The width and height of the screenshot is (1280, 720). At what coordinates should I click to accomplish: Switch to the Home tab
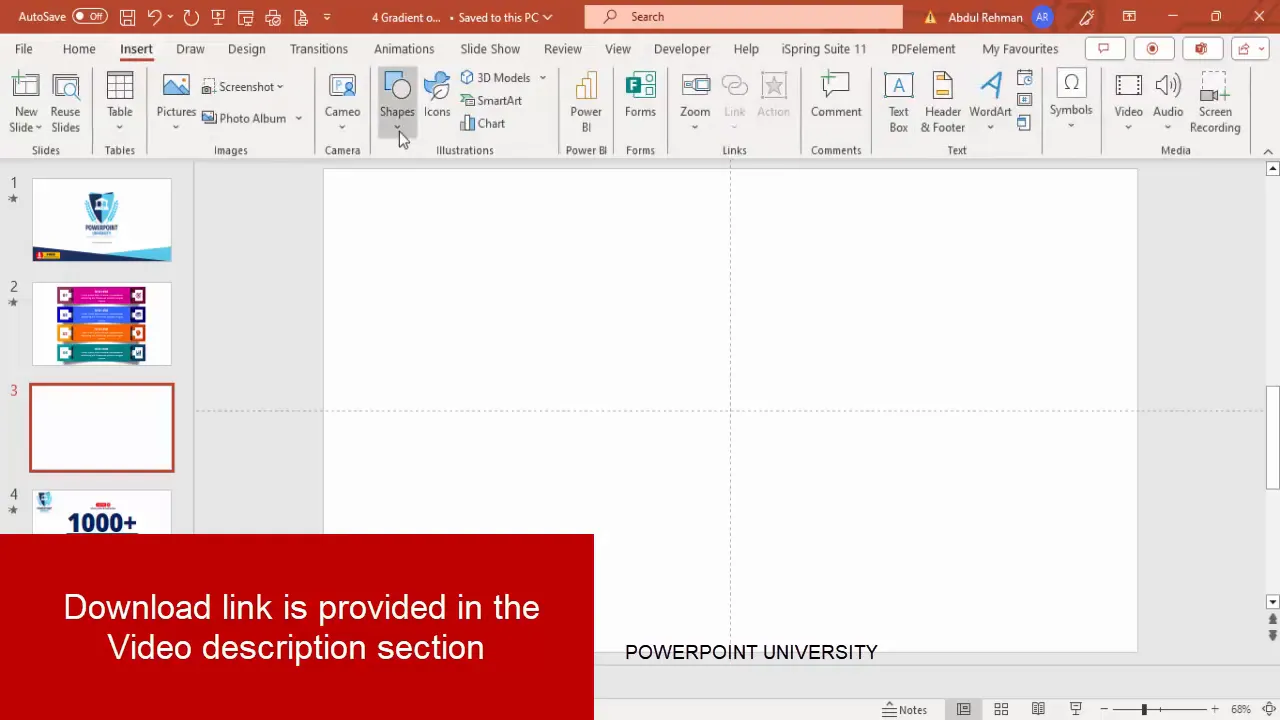coord(79,49)
